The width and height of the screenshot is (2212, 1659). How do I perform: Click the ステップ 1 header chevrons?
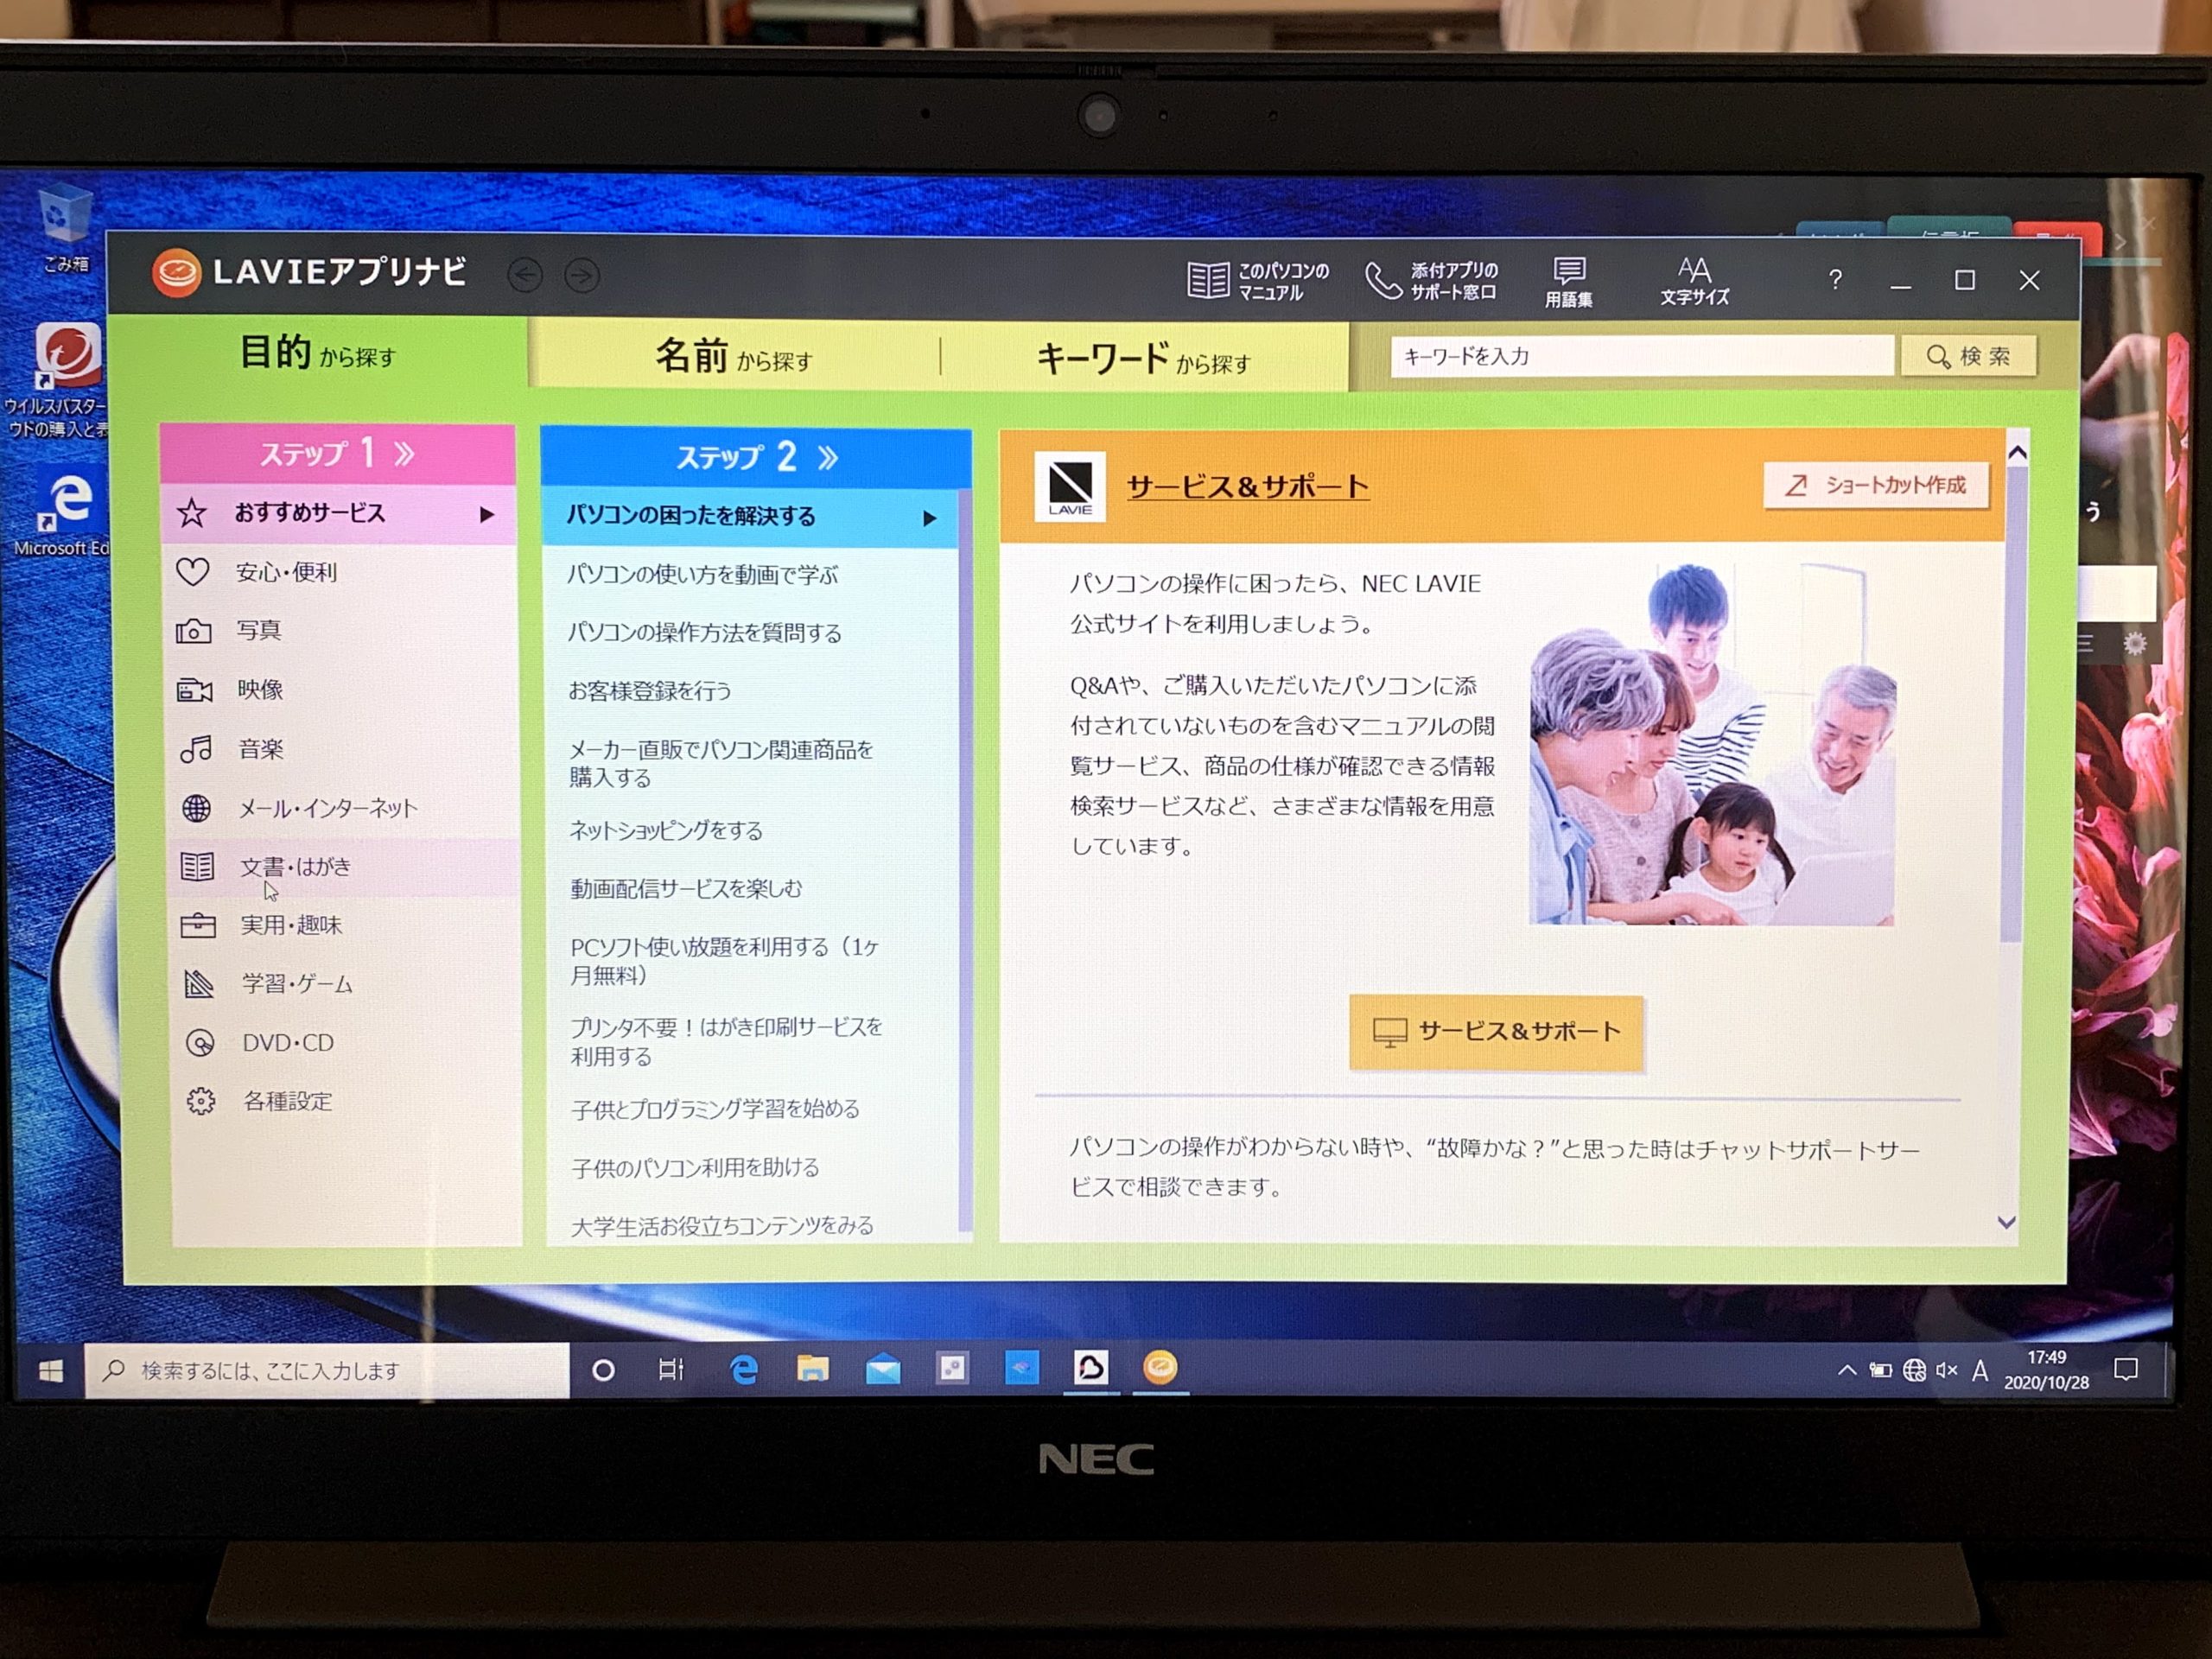coord(404,455)
